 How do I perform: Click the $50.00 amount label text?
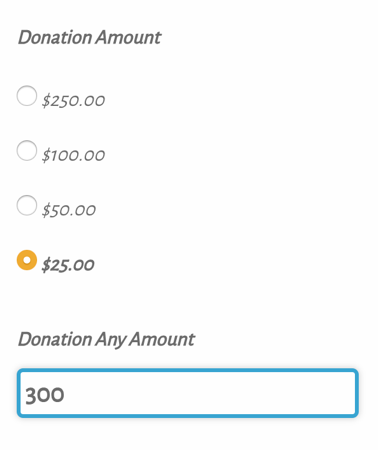[69, 210]
